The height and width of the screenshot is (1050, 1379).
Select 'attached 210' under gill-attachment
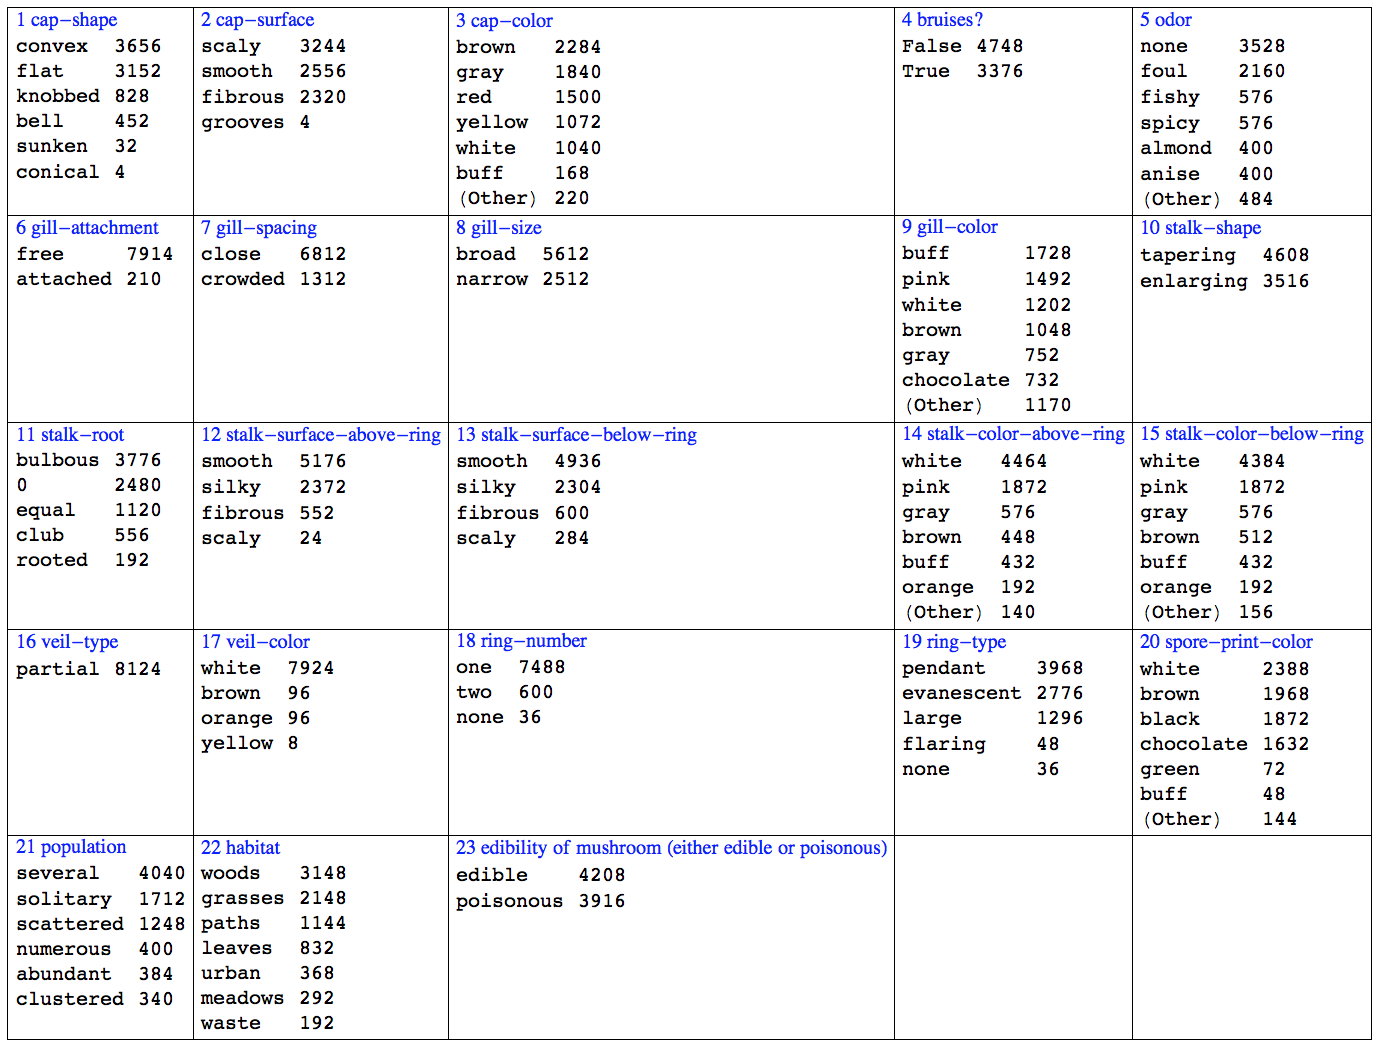pos(88,279)
